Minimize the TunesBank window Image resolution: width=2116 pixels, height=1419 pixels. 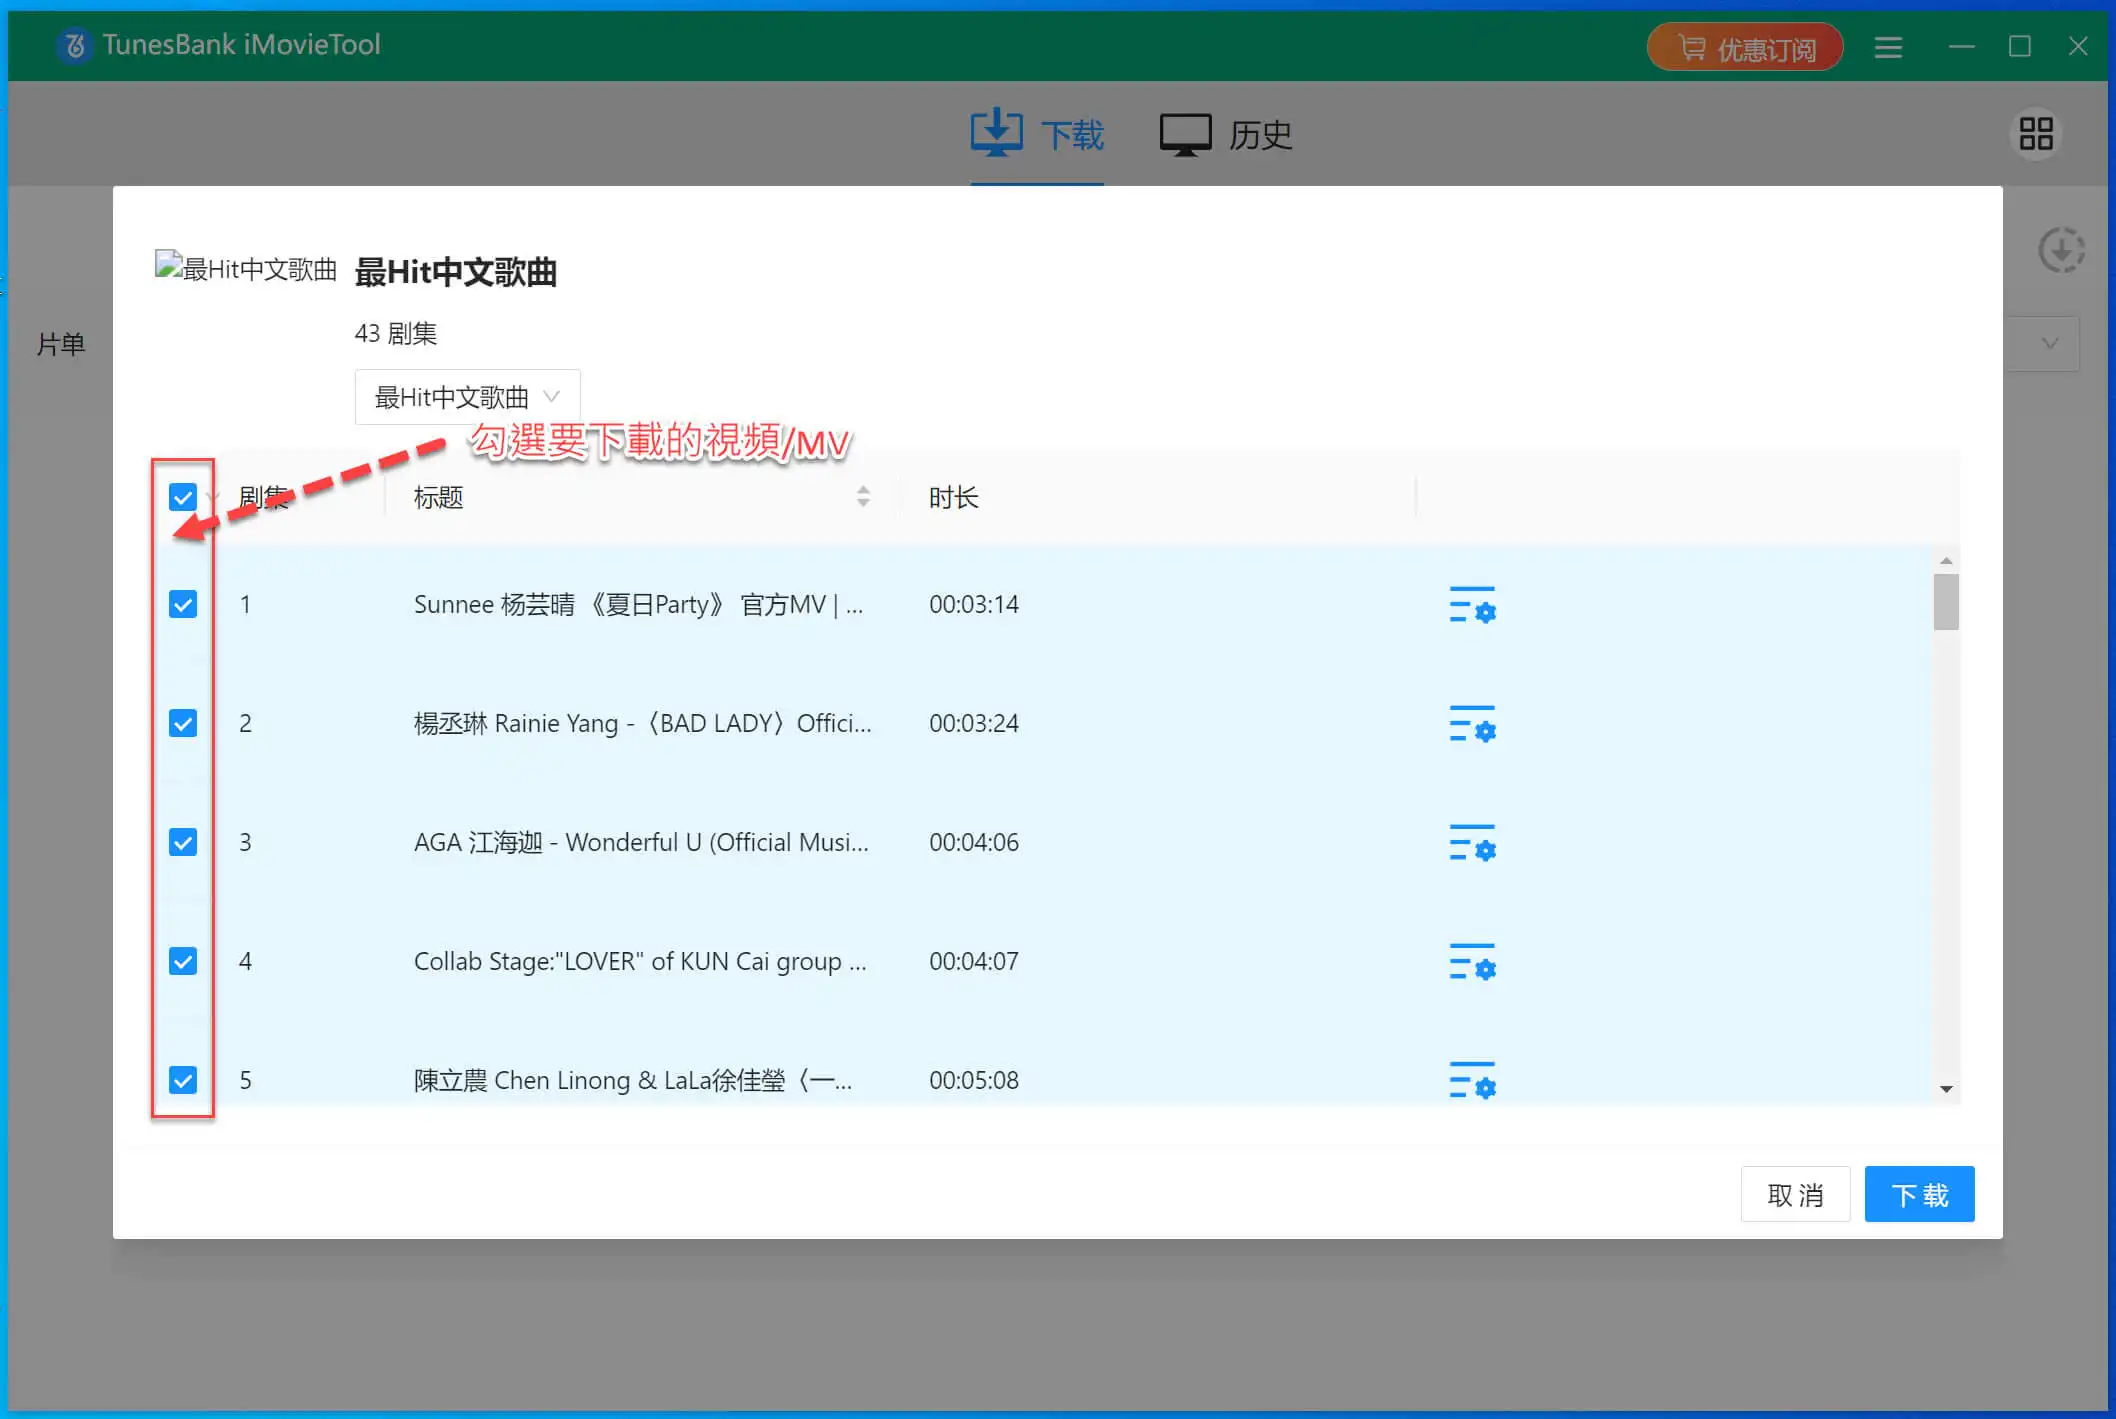coord(1962,47)
